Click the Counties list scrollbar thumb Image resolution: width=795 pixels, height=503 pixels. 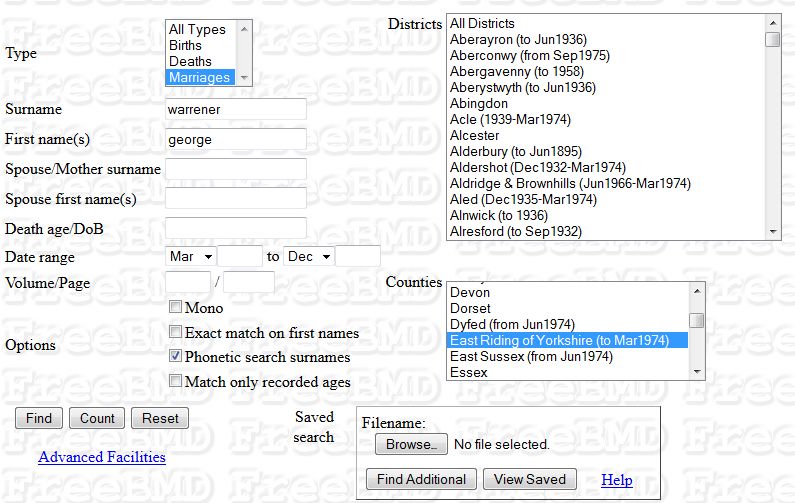tap(697, 320)
